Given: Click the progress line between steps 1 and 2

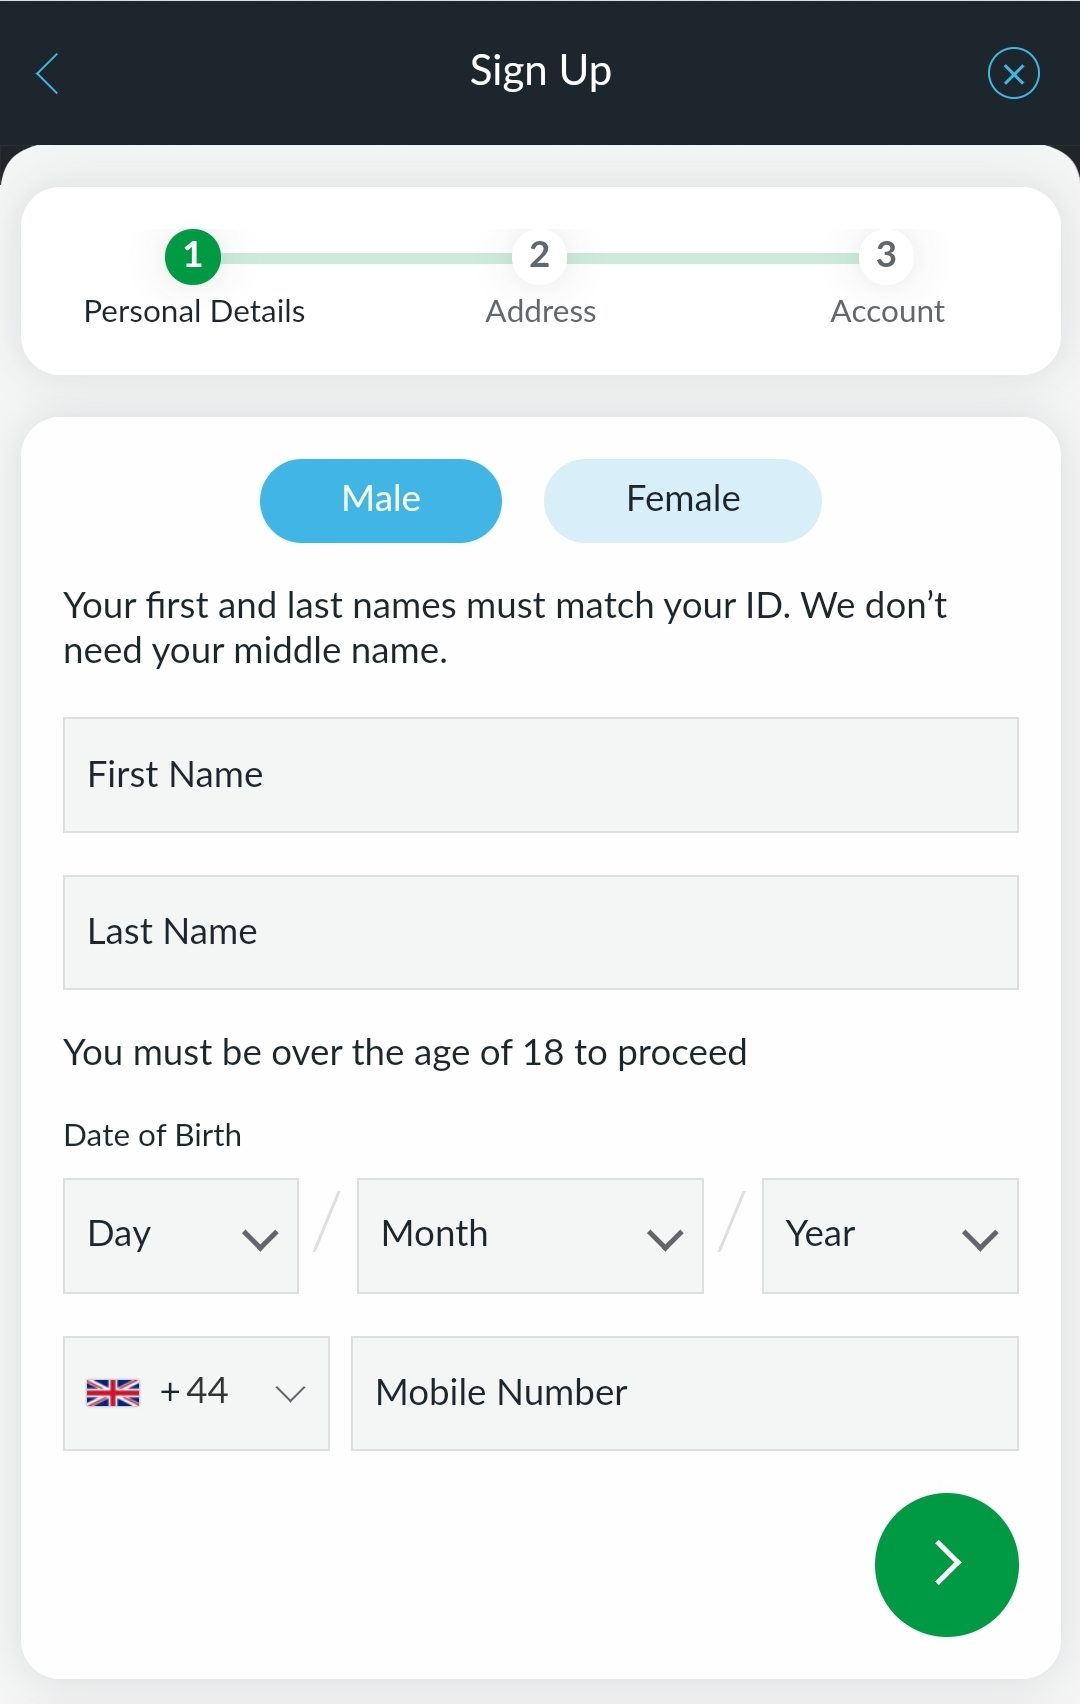Looking at the screenshot, I should 366,258.
